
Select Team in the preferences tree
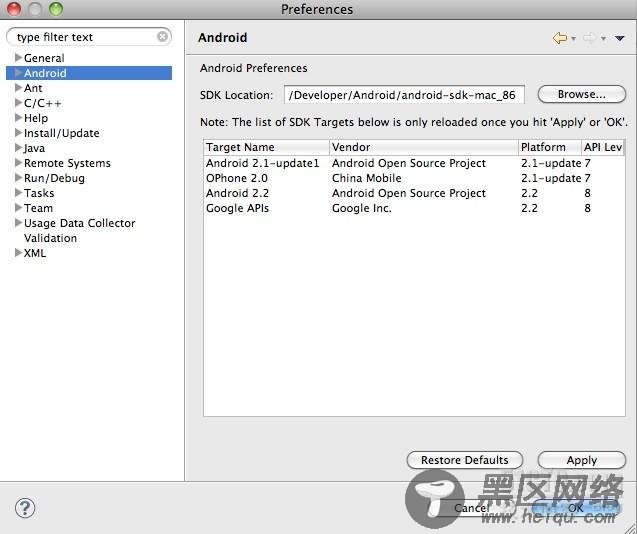(x=38, y=208)
